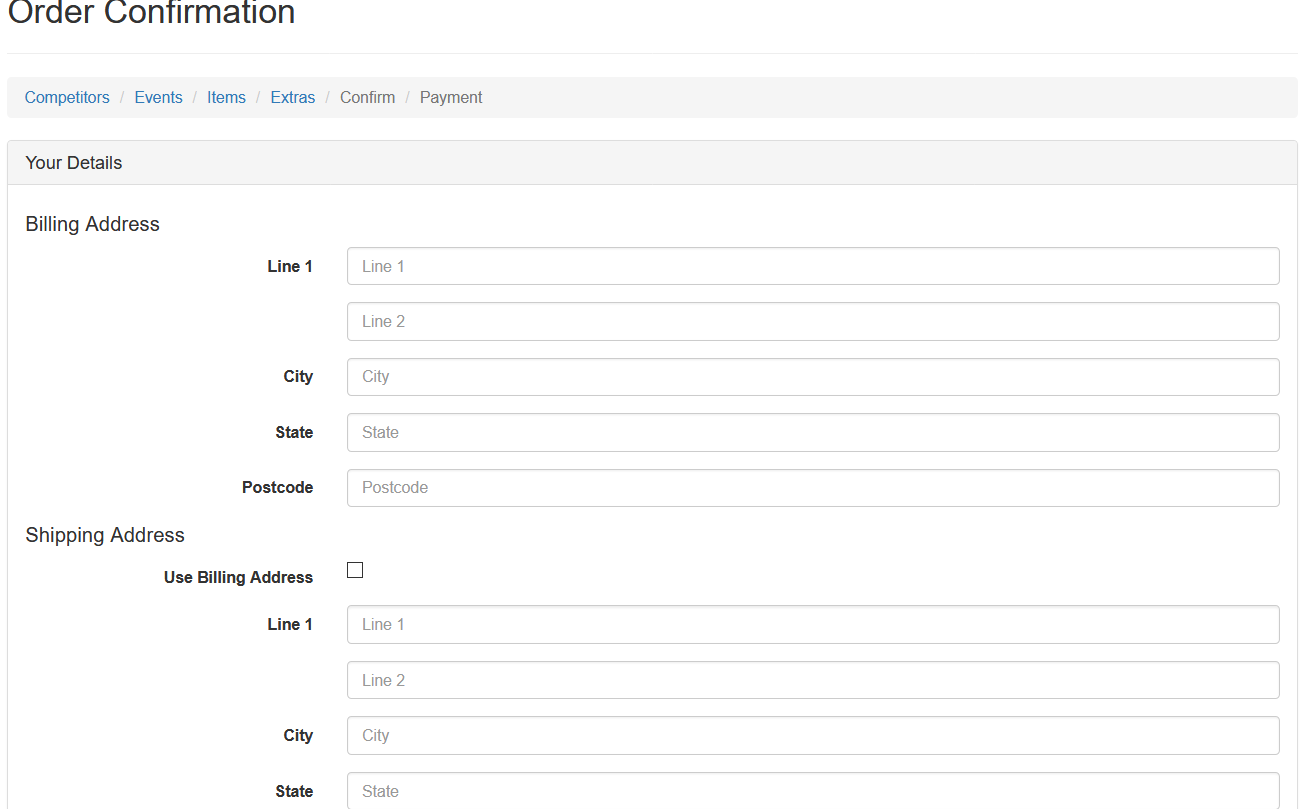The height and width of the screenshot is (809, 1308).
Task: Focus the Shipping Address Line 1 field
Action: (813, 624)
